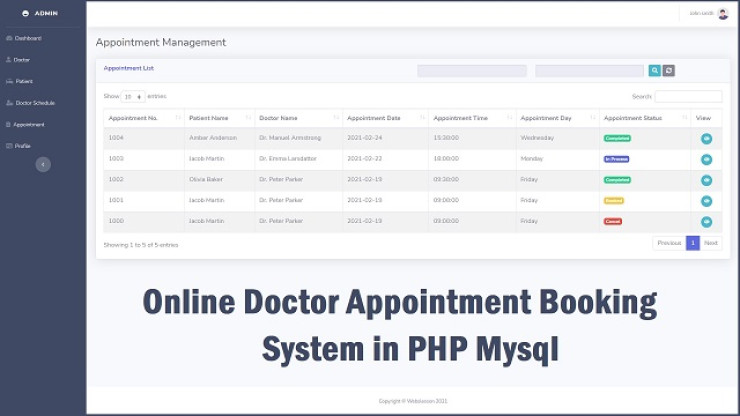Sort by Appointment No. column
Viewport: 740px width, 416px height.
click(x=144, y=118)
